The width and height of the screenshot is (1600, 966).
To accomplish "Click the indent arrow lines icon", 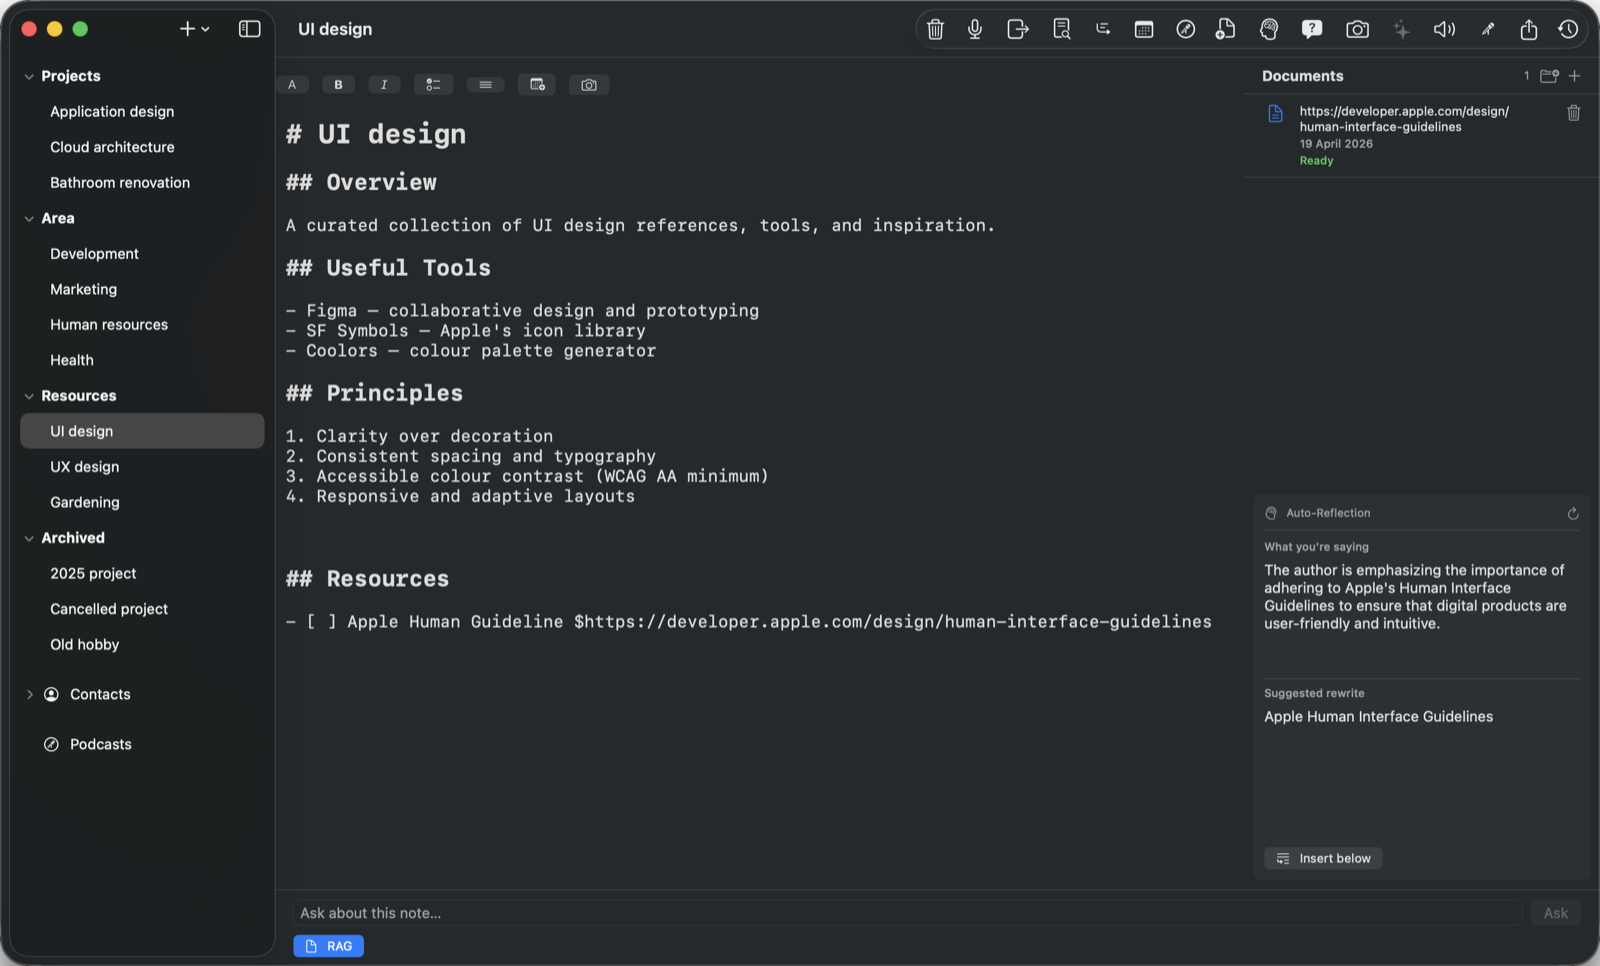I will 1103,29.
